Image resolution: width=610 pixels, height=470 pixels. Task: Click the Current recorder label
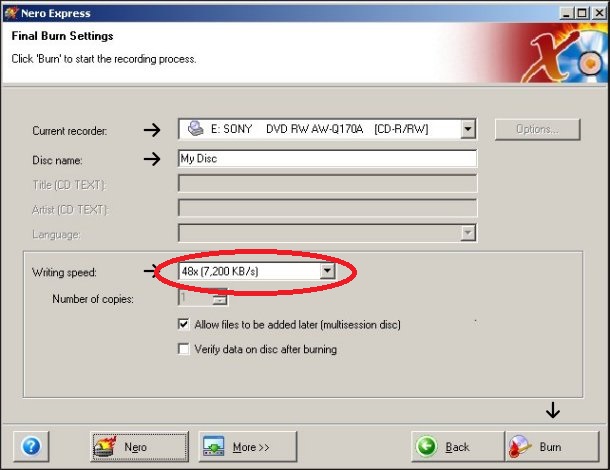click(70, 131)
